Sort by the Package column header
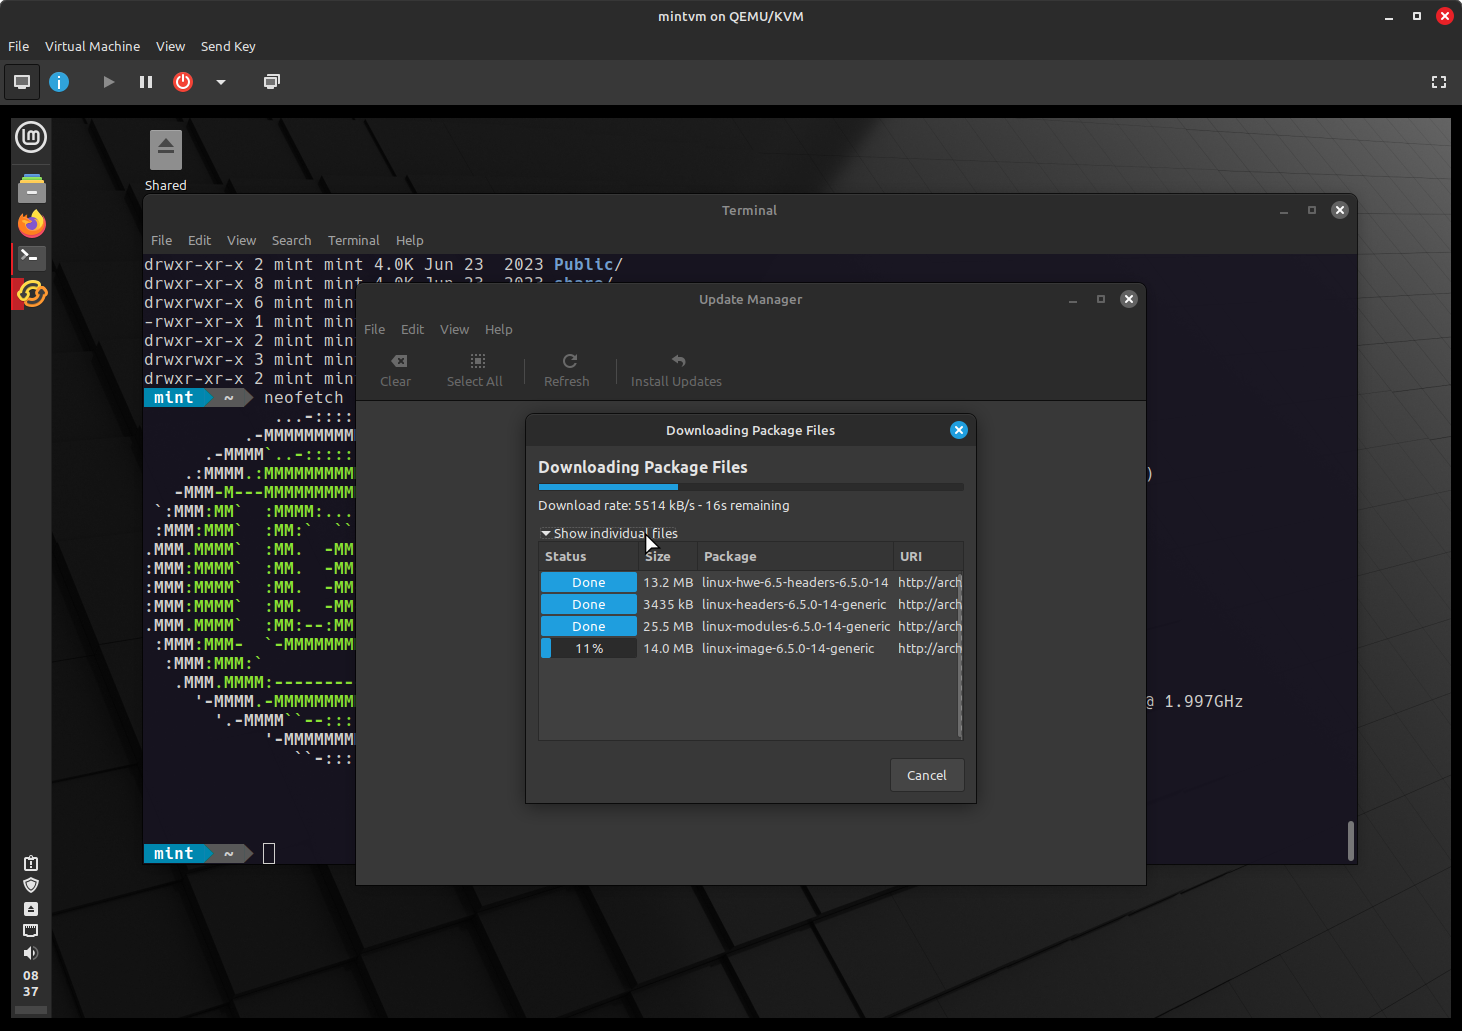Screen dimensions: 1462x1031 [x=795, y=556]
